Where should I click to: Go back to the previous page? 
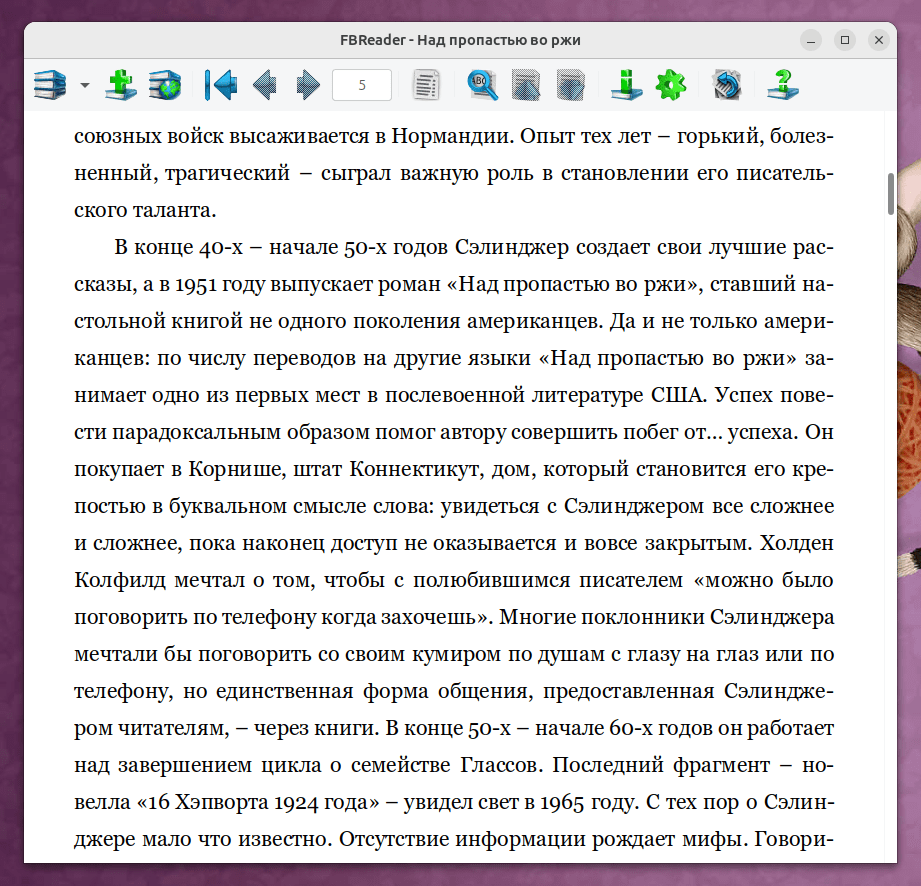point(264,85)
